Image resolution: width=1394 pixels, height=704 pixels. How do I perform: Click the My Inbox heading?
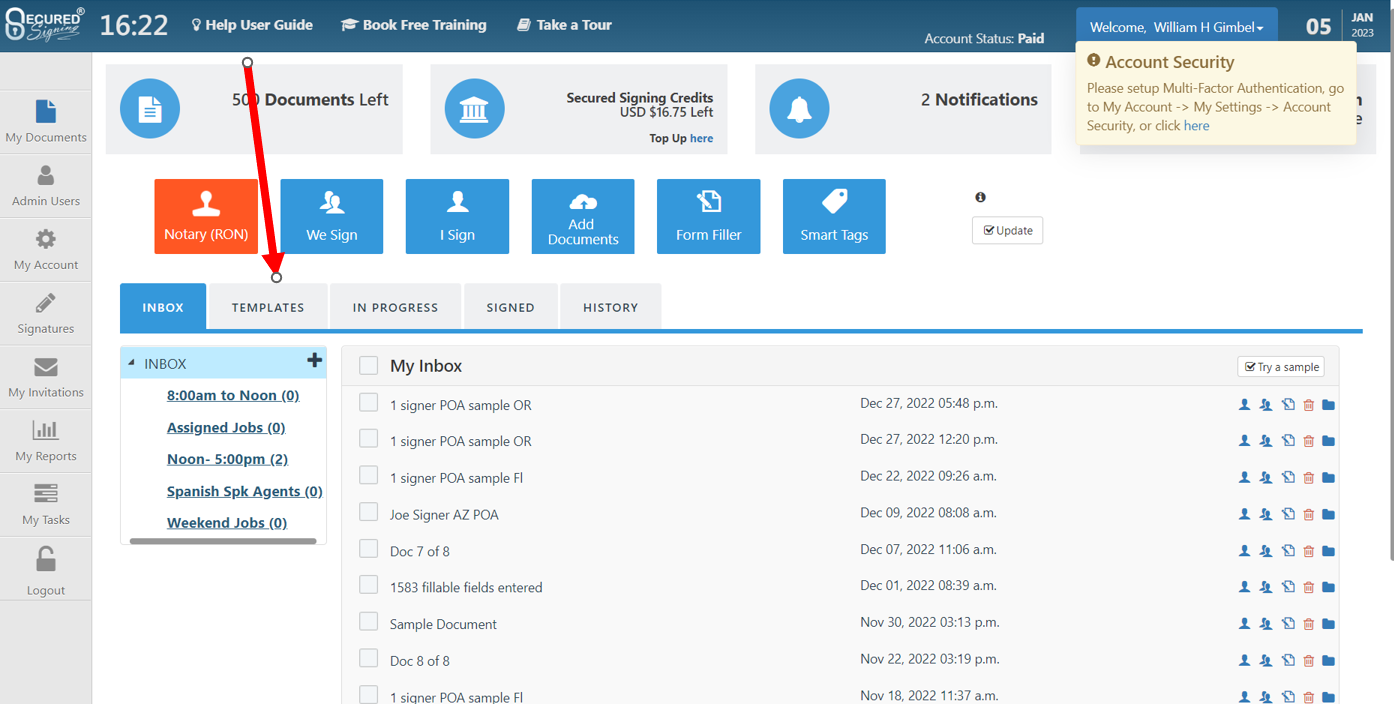[x=426, y=366]
